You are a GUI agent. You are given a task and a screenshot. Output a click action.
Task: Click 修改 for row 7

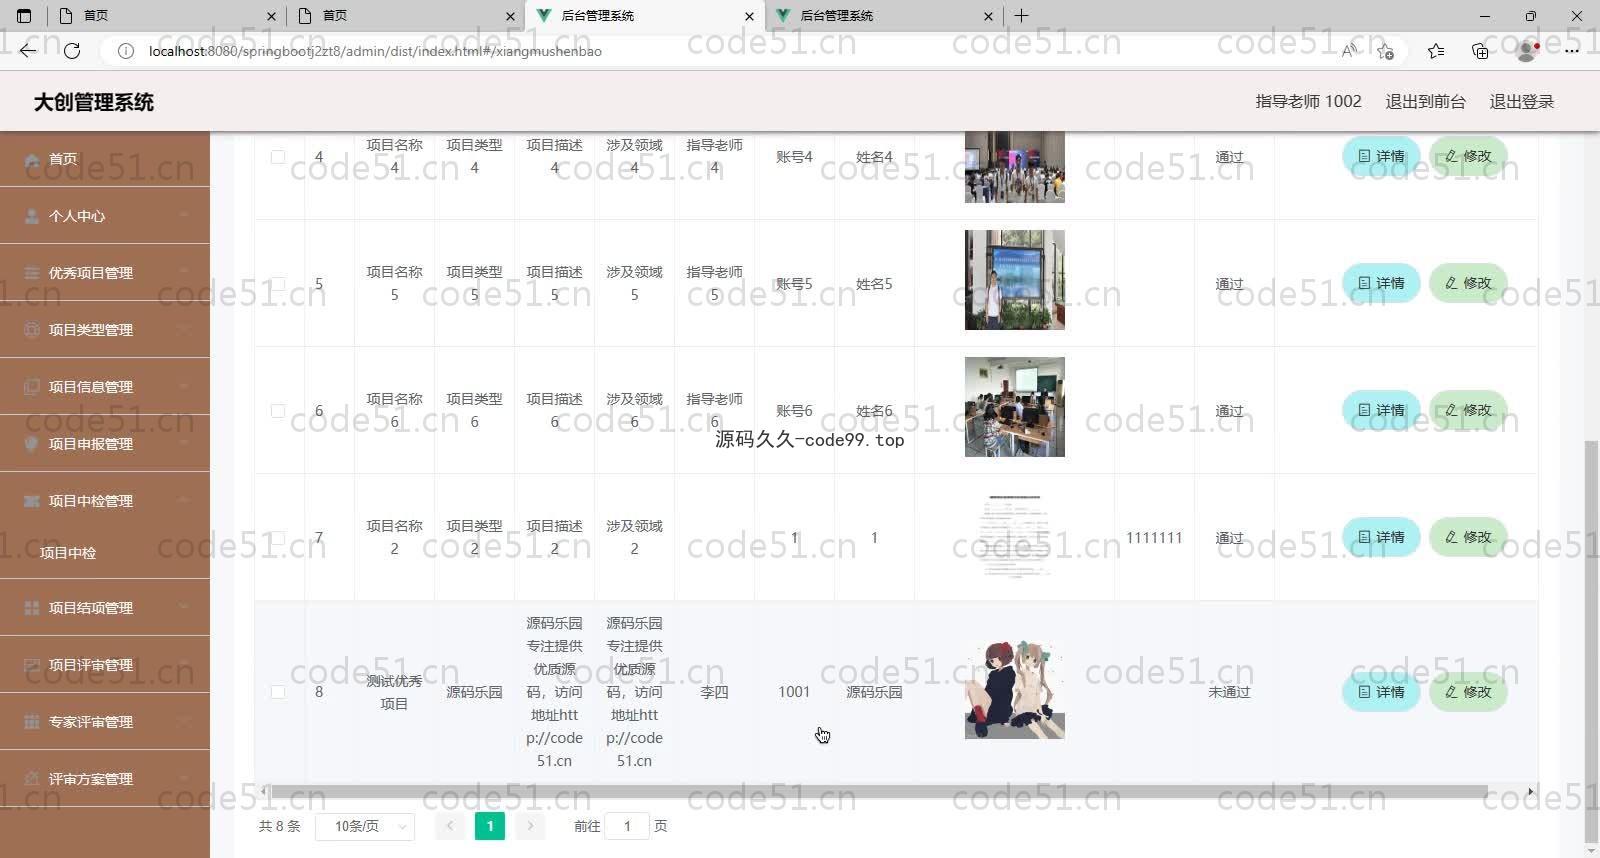pos(1468,537)
